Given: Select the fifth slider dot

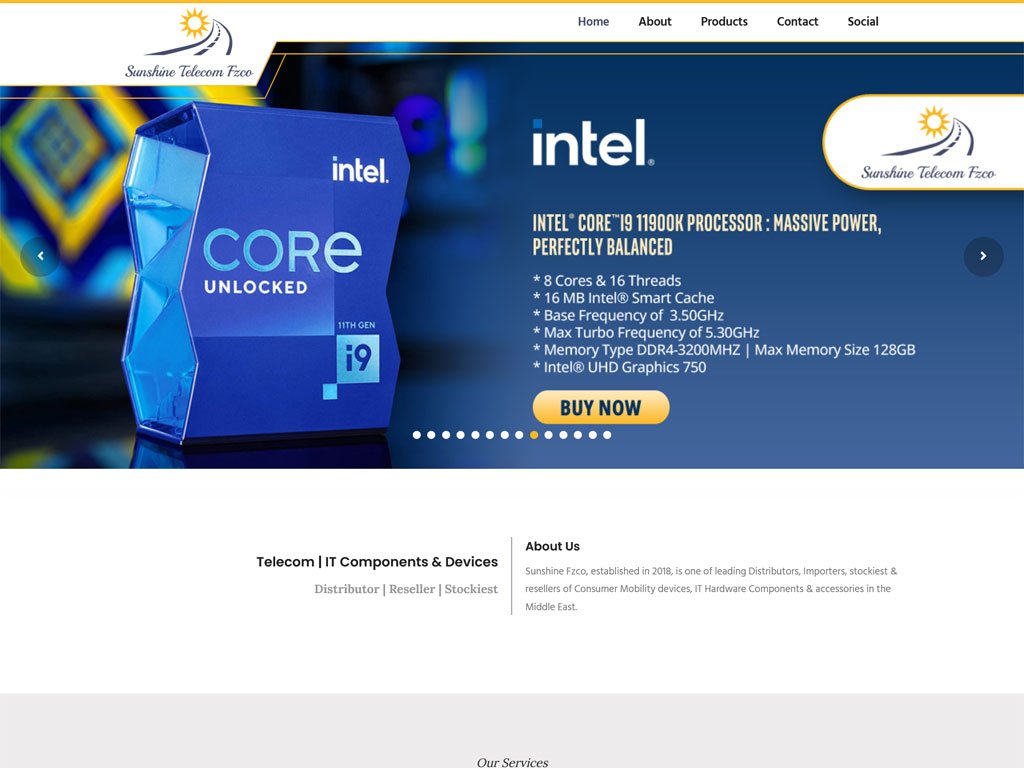Looking at the screenshot, I should coord(475,435).
